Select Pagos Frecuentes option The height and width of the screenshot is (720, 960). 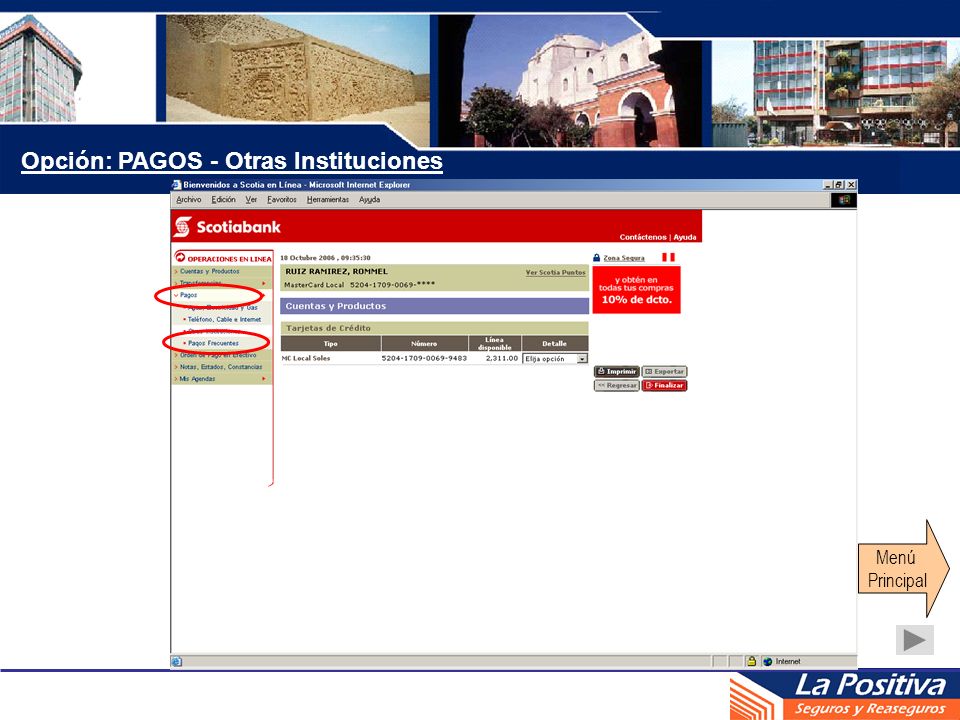(x=213, y=343)
